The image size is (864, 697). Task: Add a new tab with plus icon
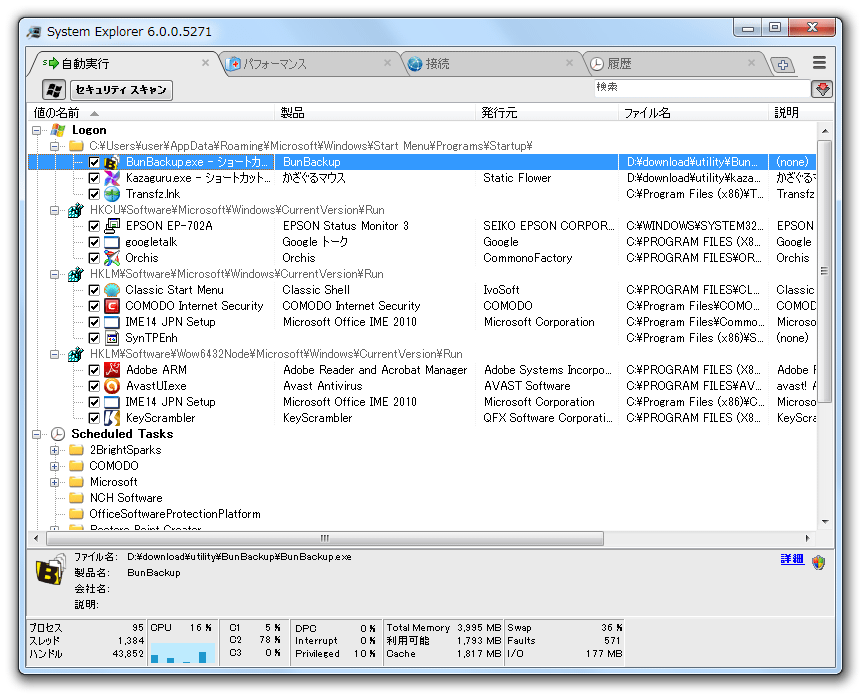[x=782, y=64]
